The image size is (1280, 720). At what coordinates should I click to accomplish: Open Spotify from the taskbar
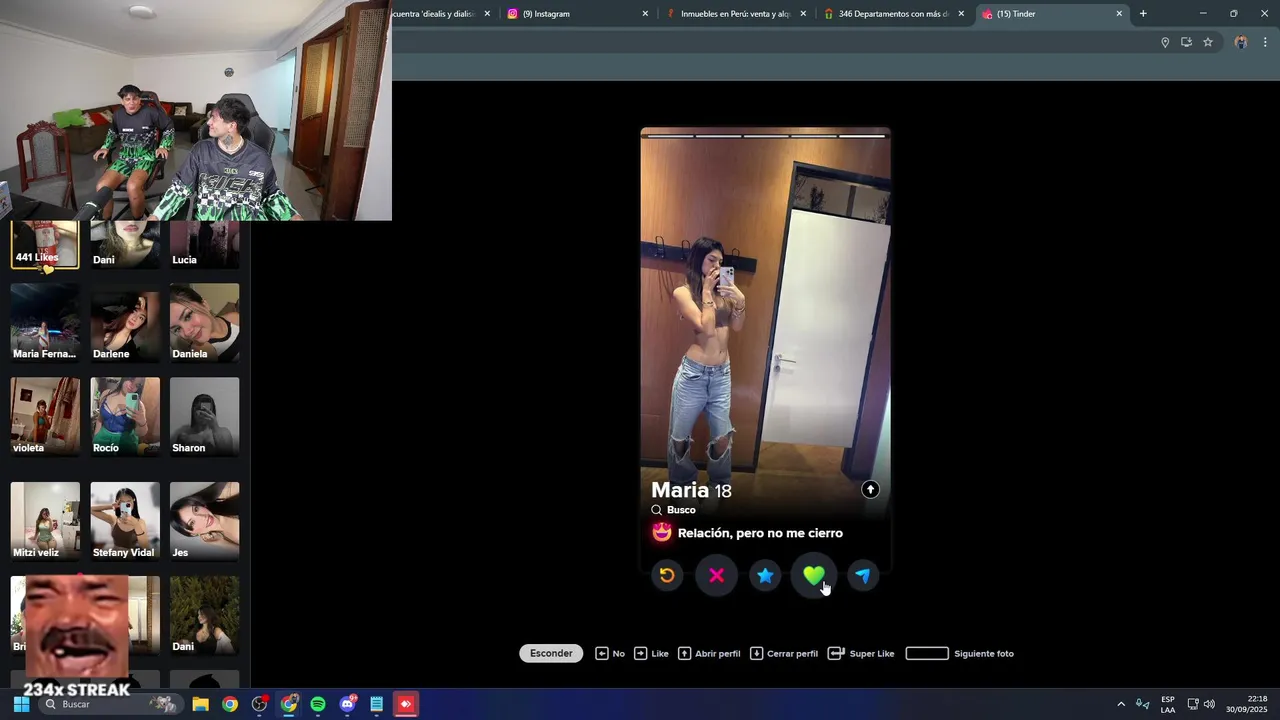(x=318, y=704)
